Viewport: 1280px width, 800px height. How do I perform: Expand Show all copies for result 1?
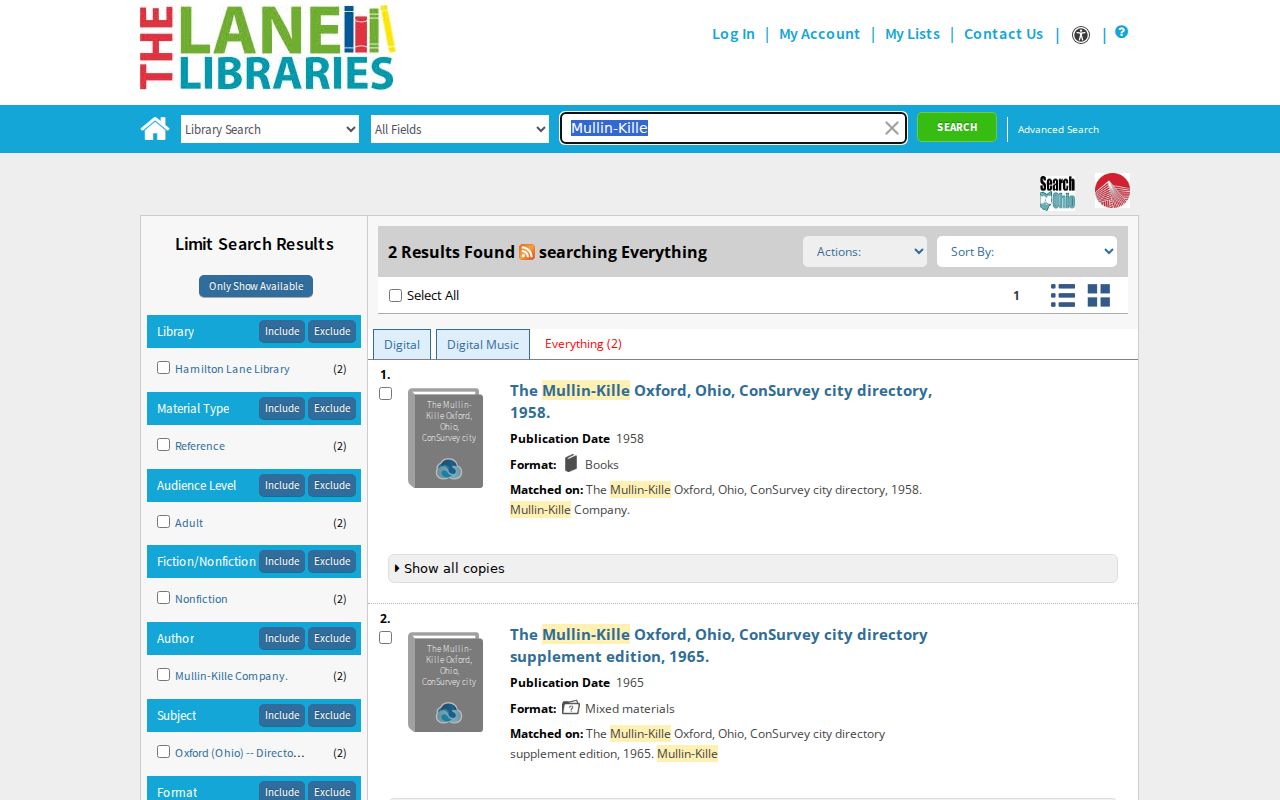[x=752, y=568]
